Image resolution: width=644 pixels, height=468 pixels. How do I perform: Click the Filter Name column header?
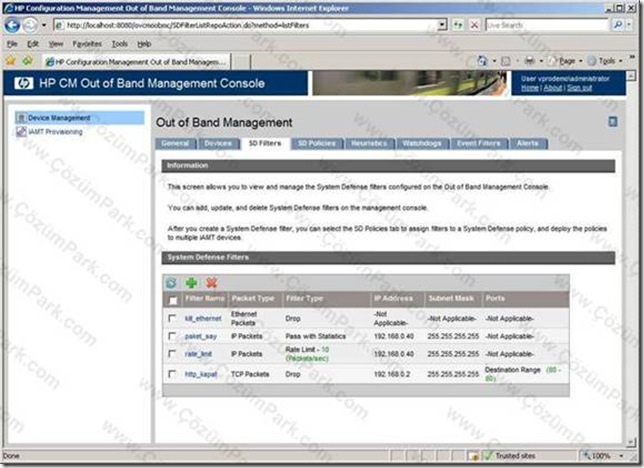click(205, 299)
